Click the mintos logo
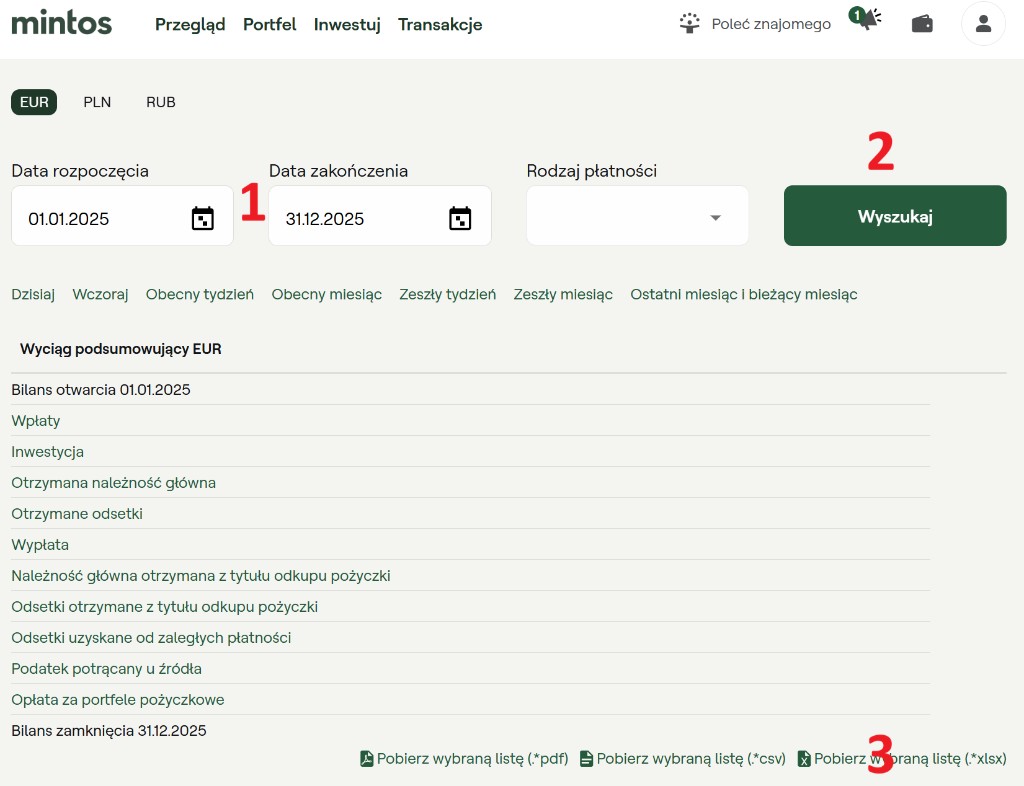Screen dimensions: 1024x786 coord(61,23)
